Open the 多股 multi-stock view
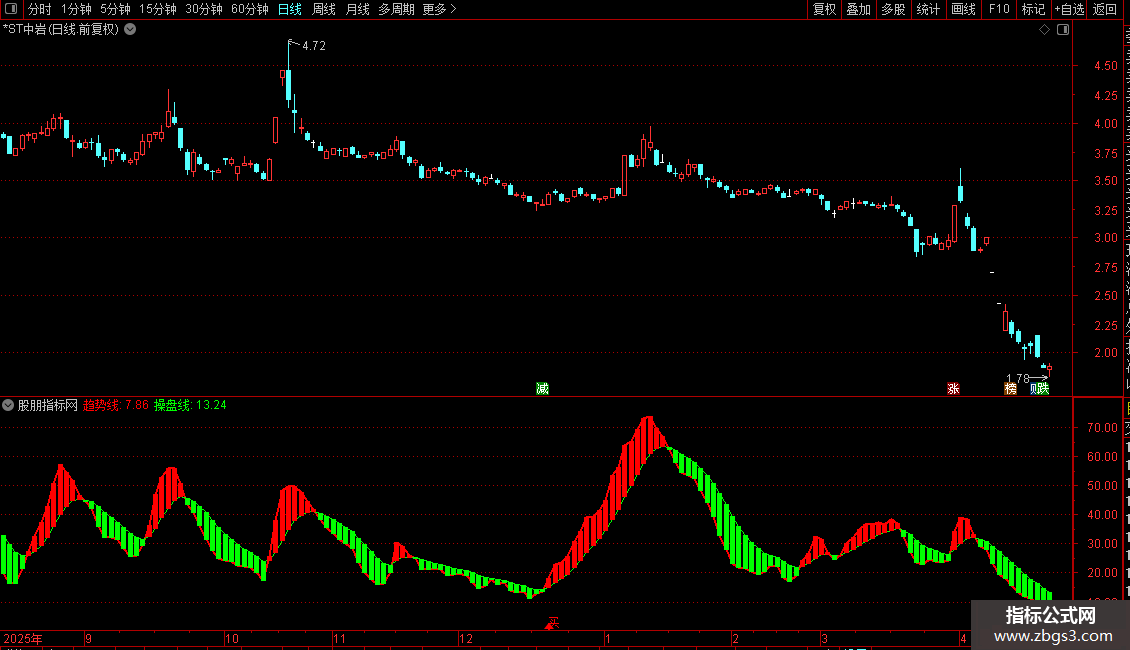 pos(893,9)
